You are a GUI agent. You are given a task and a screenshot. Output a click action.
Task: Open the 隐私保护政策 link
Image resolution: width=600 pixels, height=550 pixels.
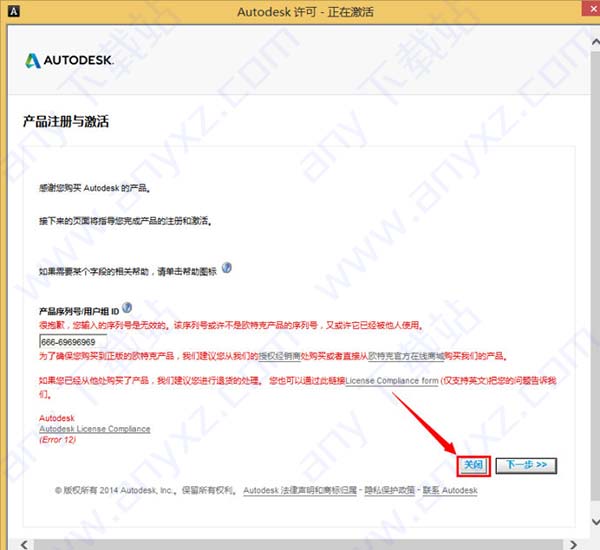(390, 490)
